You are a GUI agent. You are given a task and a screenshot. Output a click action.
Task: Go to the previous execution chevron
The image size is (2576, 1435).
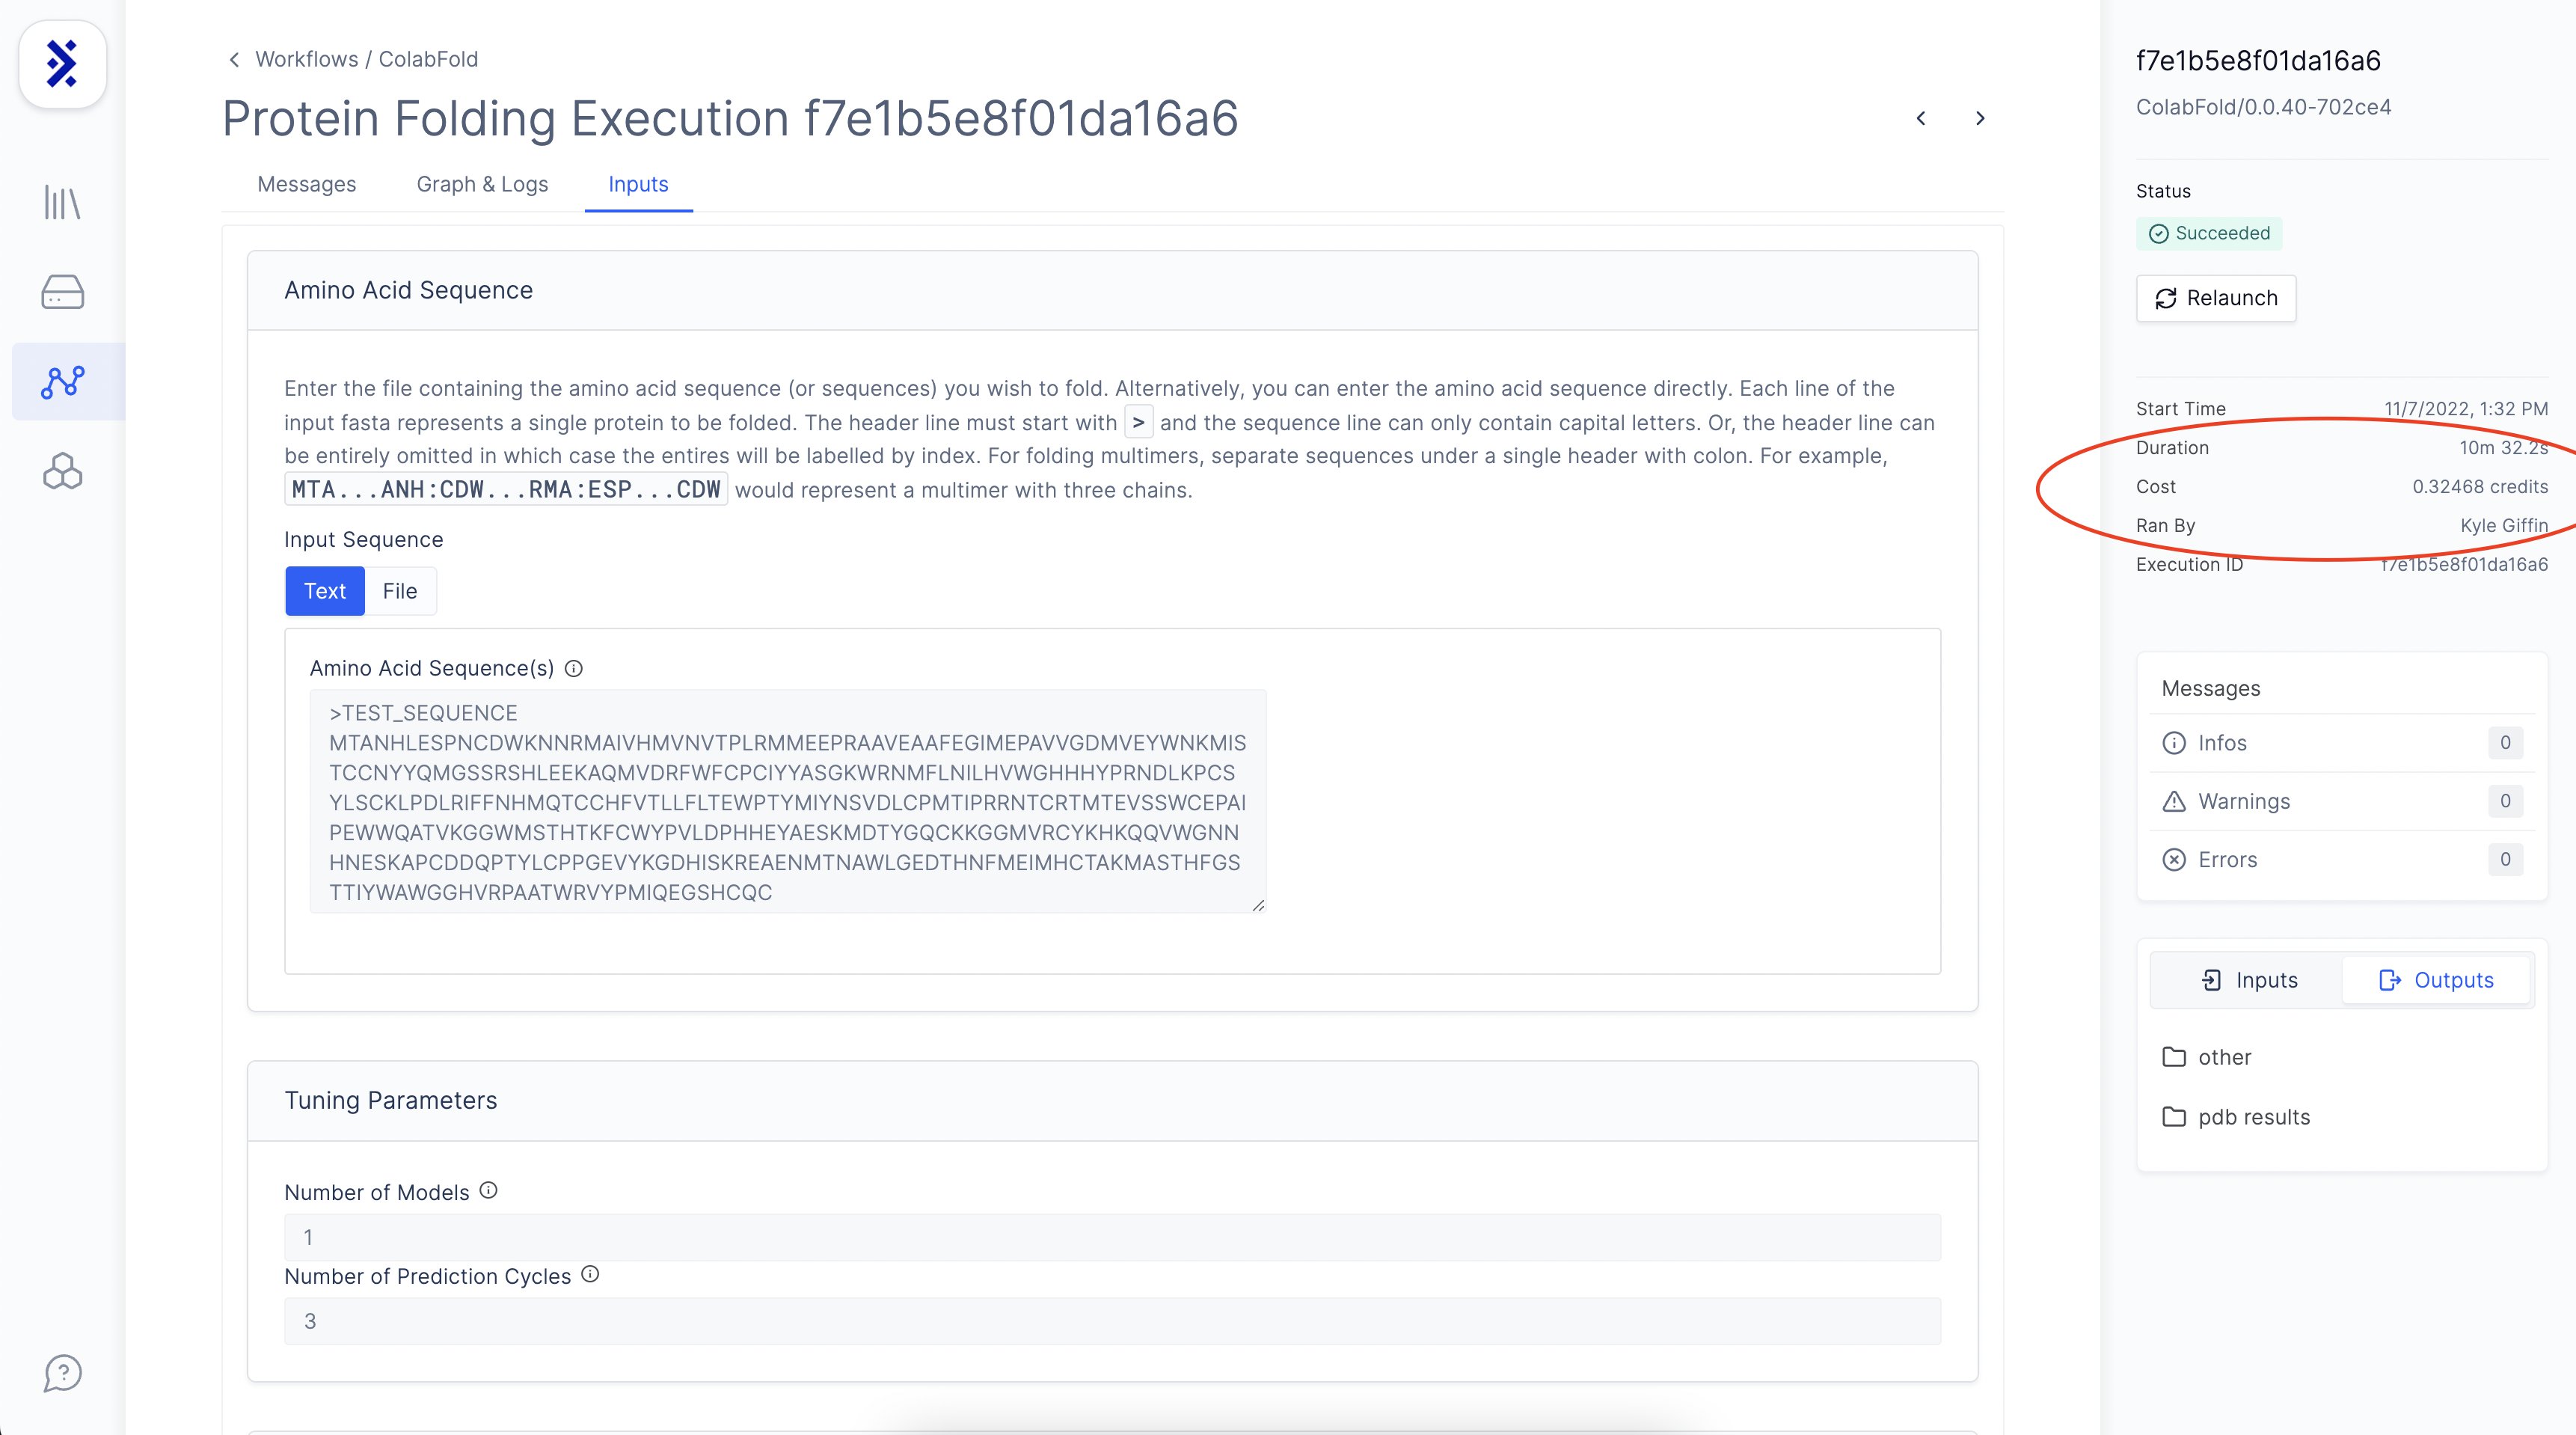(x=1921, y=118)
